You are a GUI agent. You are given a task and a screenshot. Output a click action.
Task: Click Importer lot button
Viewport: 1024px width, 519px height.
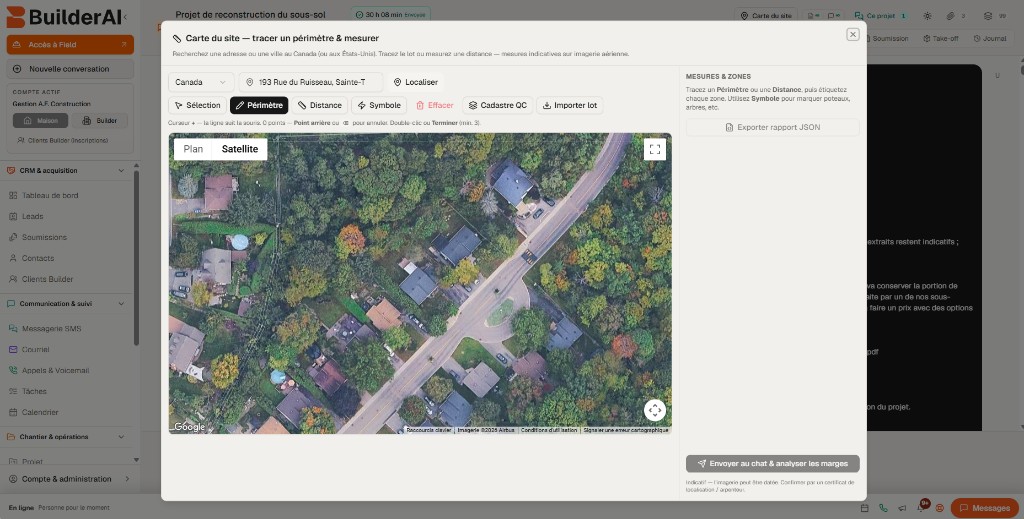click(569, 105)
